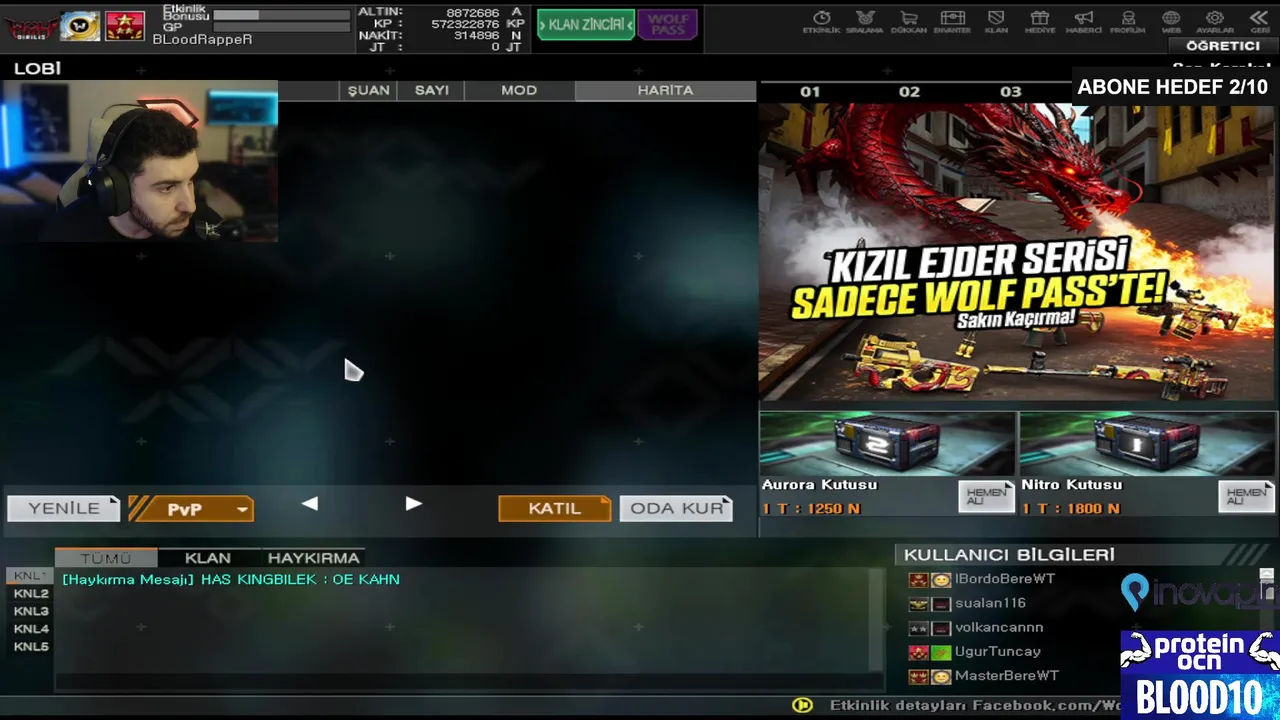Click the Geri back arrows icon

[x=1259, y=21]
